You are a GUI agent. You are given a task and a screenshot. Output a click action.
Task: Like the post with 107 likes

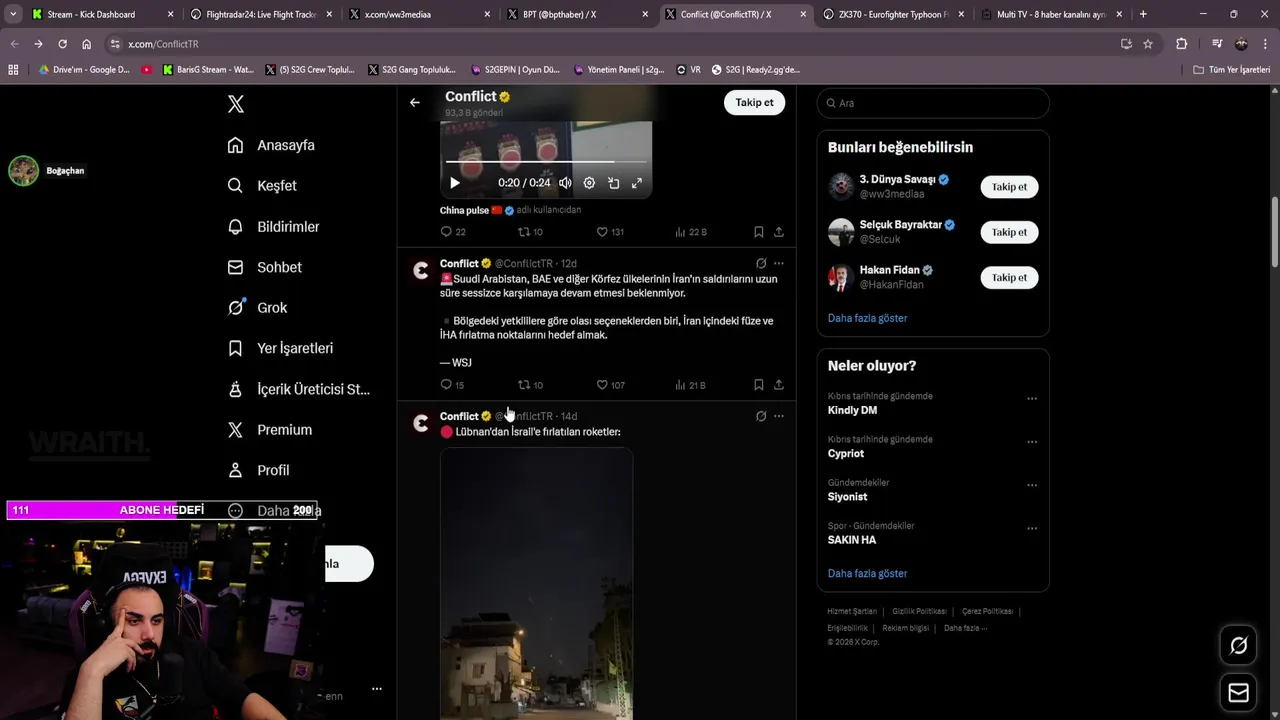pos(610,385)
